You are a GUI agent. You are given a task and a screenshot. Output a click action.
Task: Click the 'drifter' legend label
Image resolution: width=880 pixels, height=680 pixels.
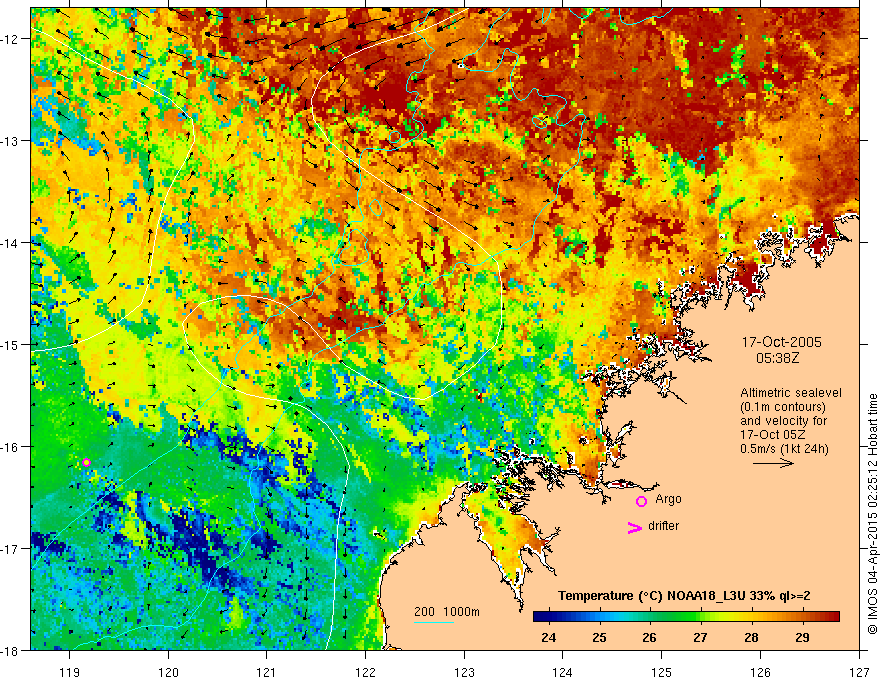[663, 526]
